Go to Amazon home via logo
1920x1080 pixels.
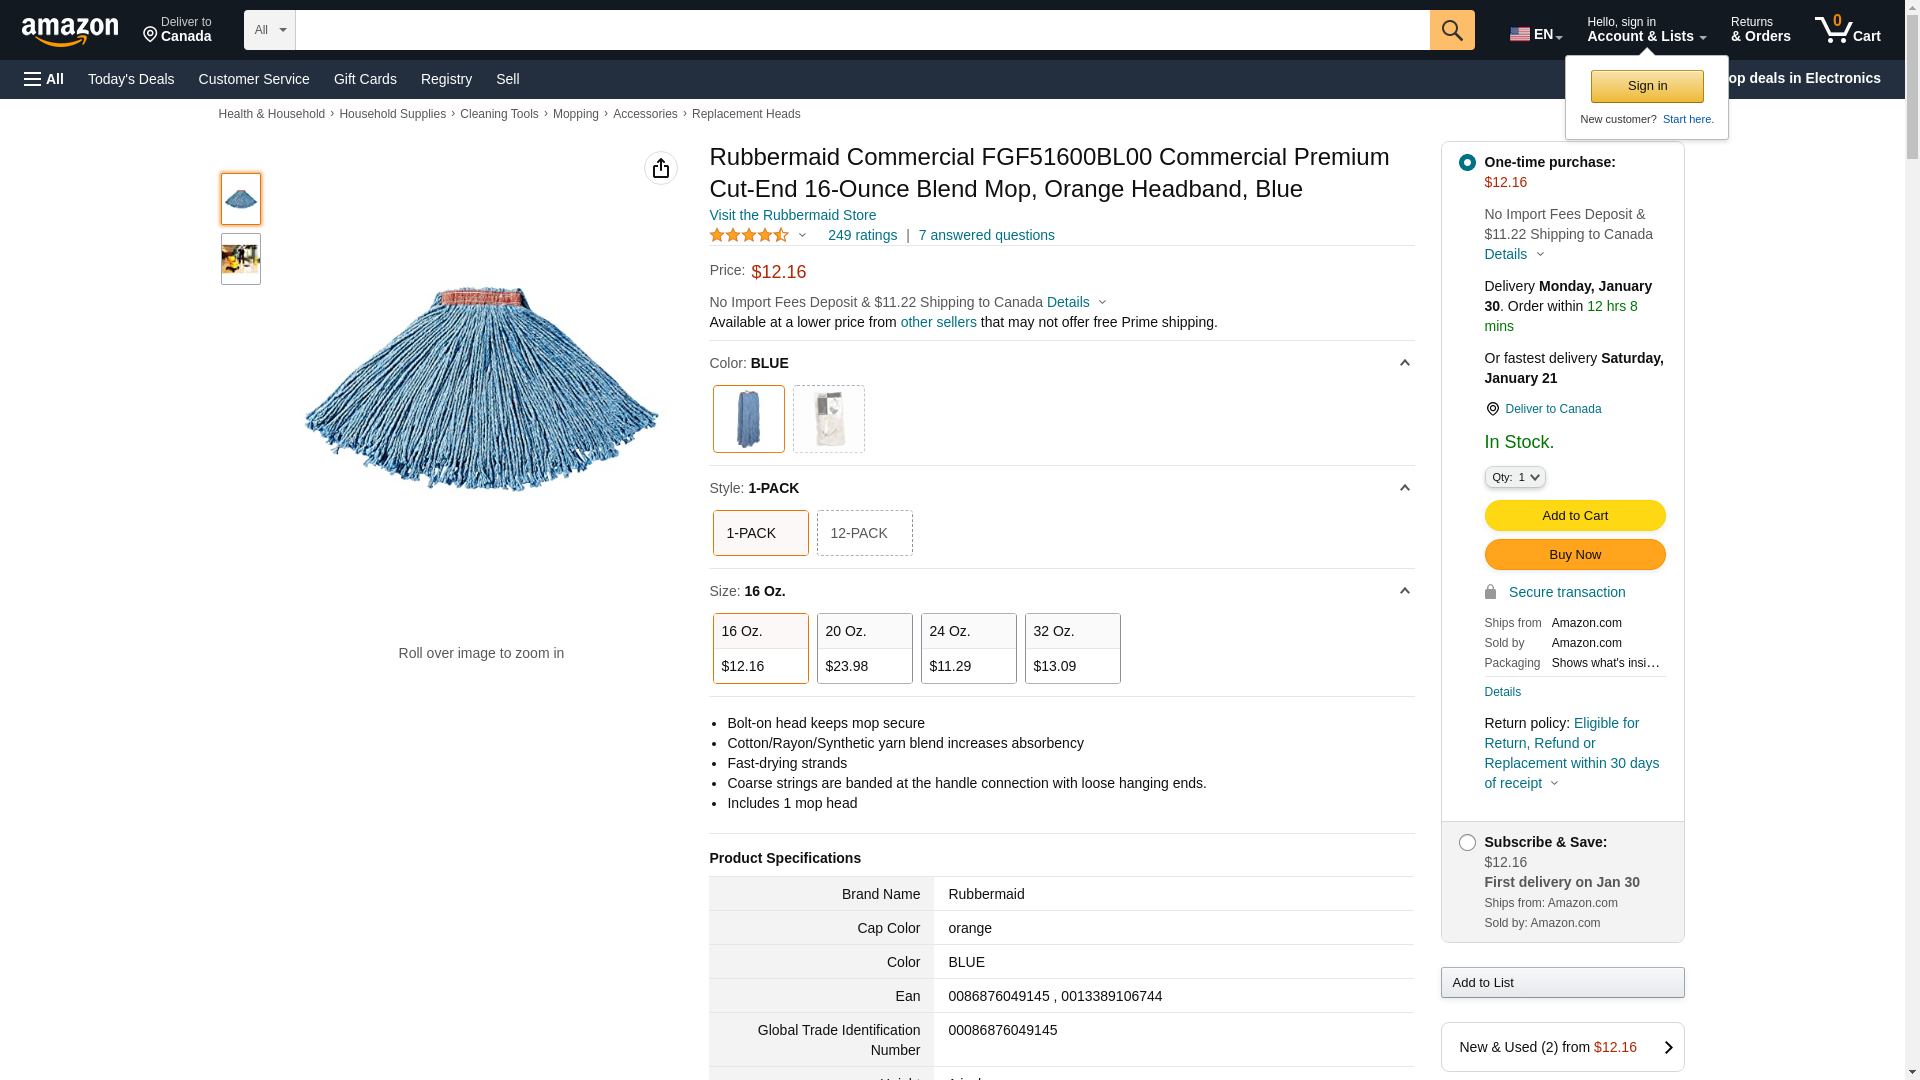(70, 31)
